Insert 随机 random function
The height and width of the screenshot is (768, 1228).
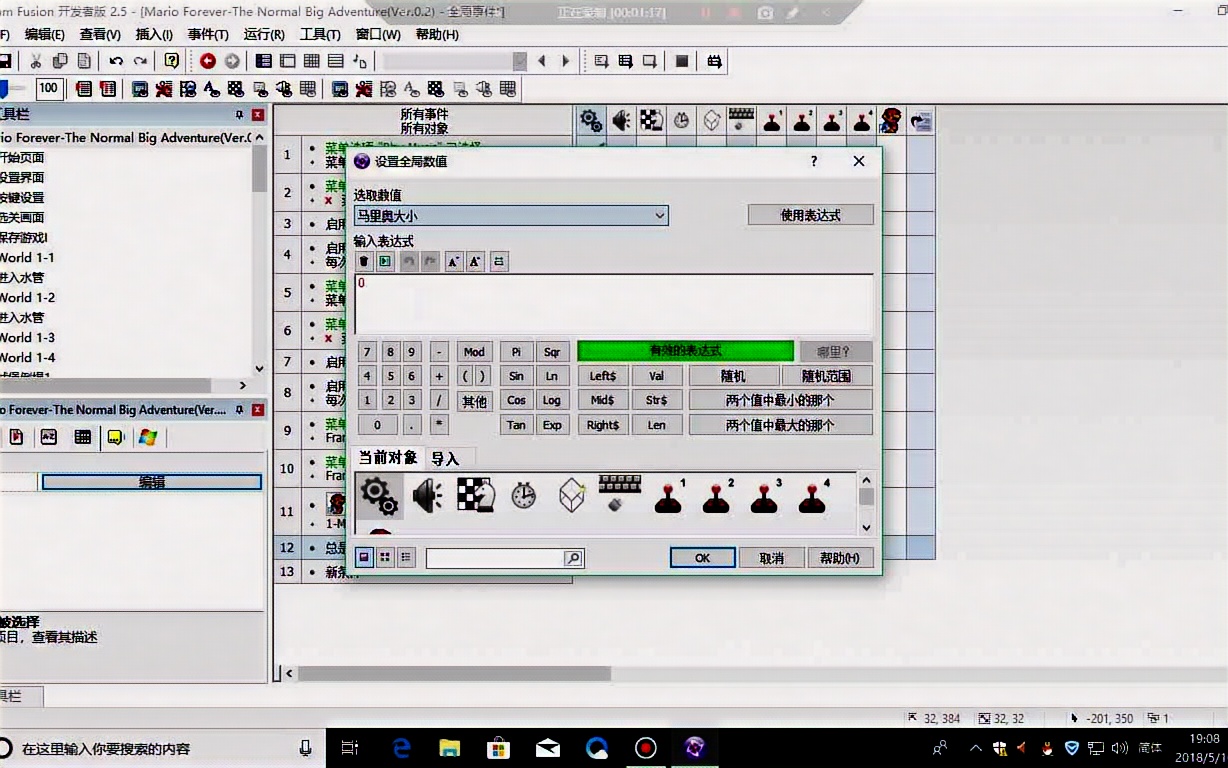733,376
